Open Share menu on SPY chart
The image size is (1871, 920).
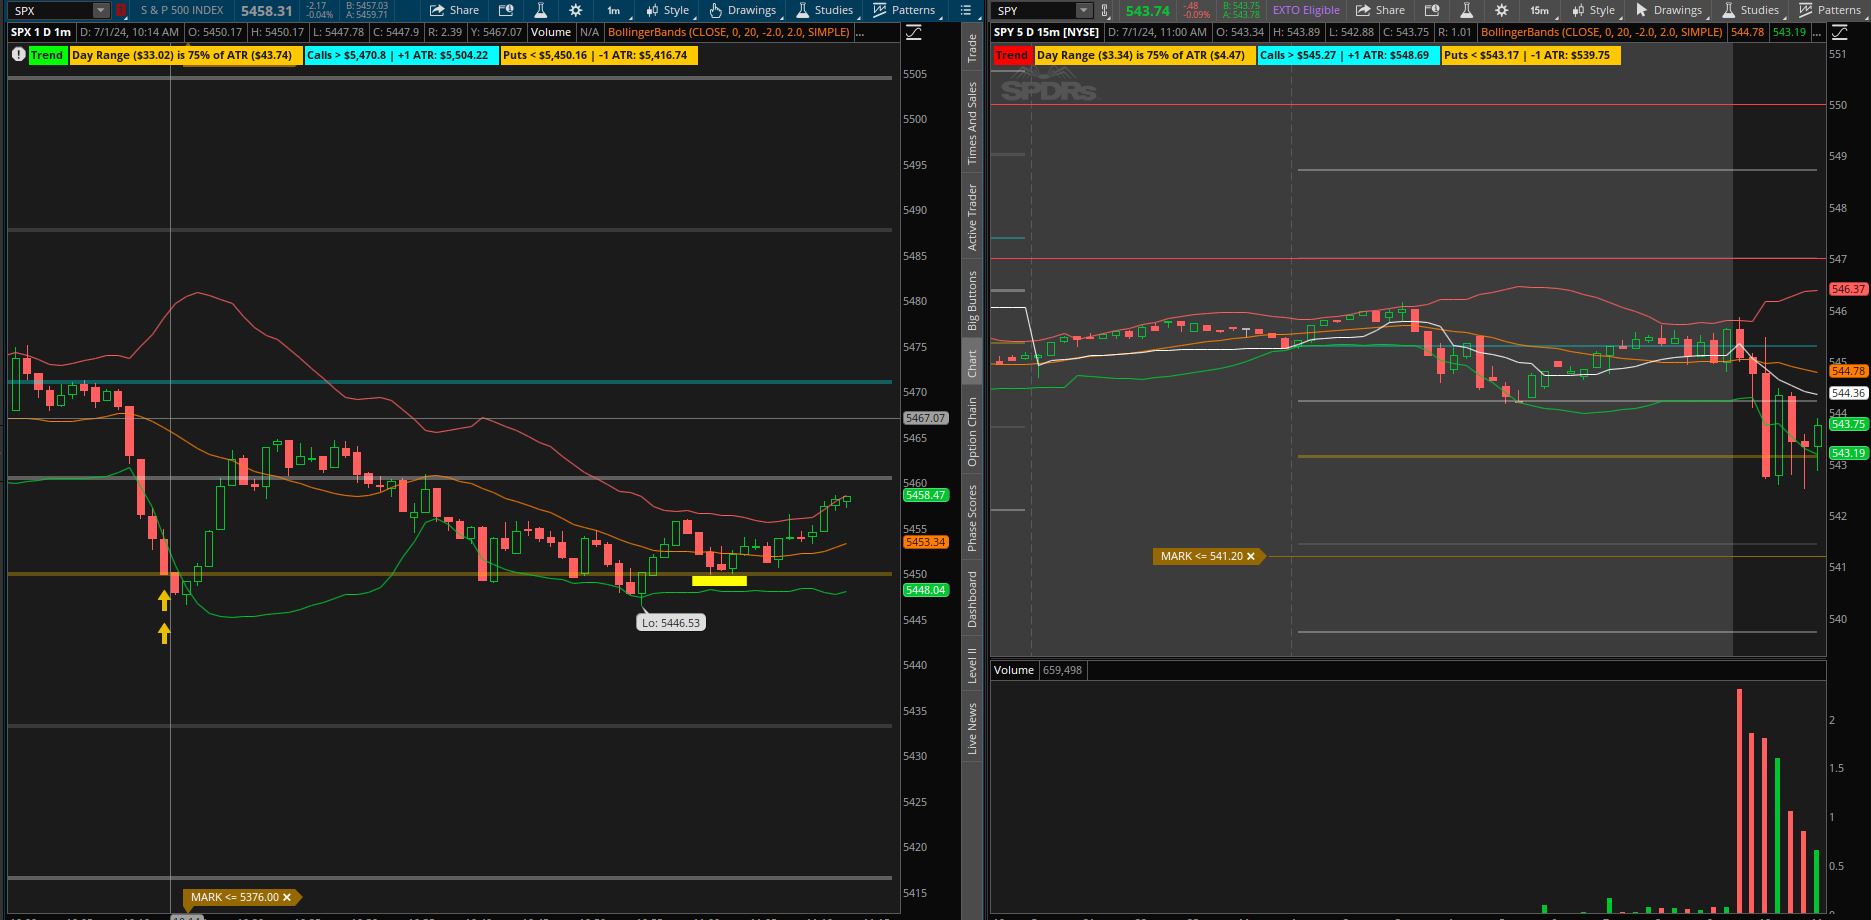pos(1380,10)
